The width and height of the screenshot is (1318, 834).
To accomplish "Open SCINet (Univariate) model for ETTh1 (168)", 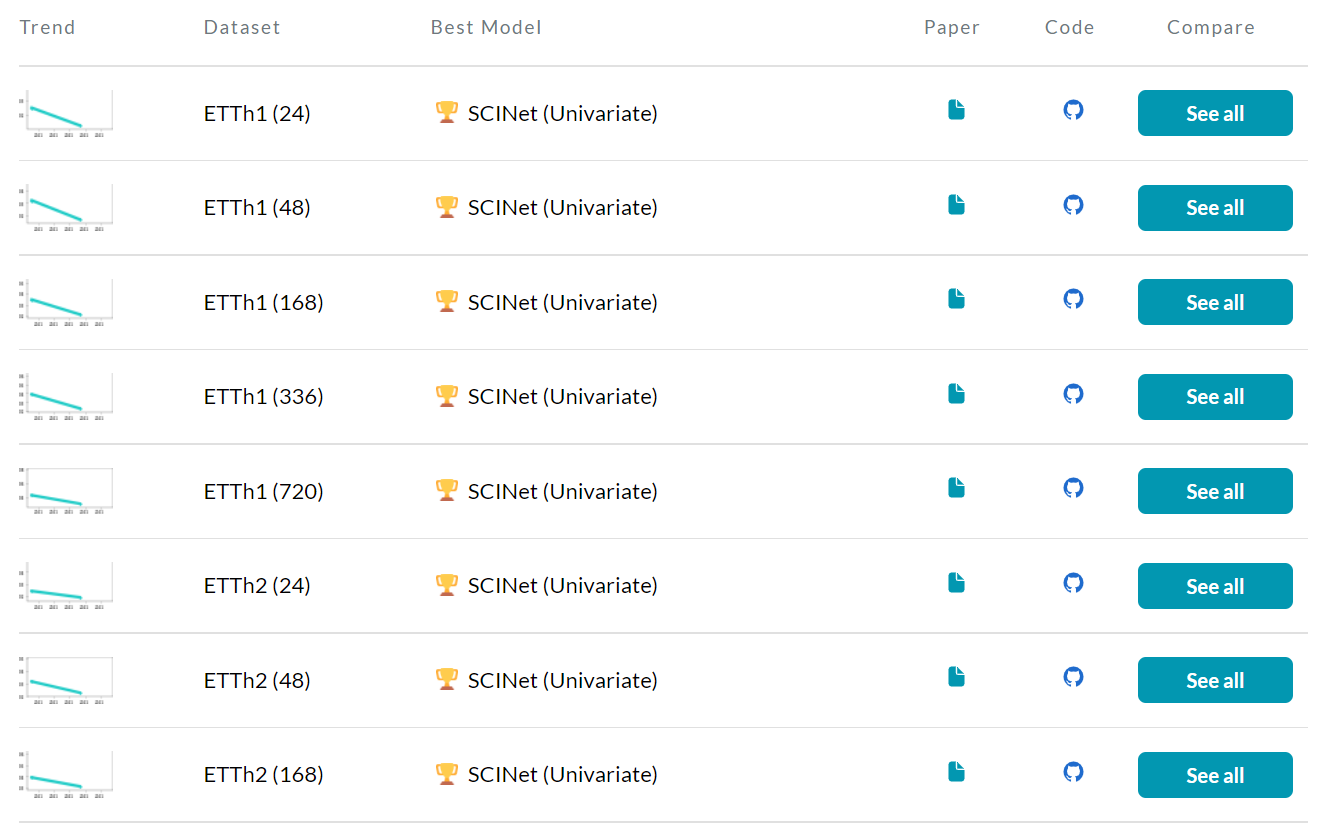I will (x=563, y=303).
